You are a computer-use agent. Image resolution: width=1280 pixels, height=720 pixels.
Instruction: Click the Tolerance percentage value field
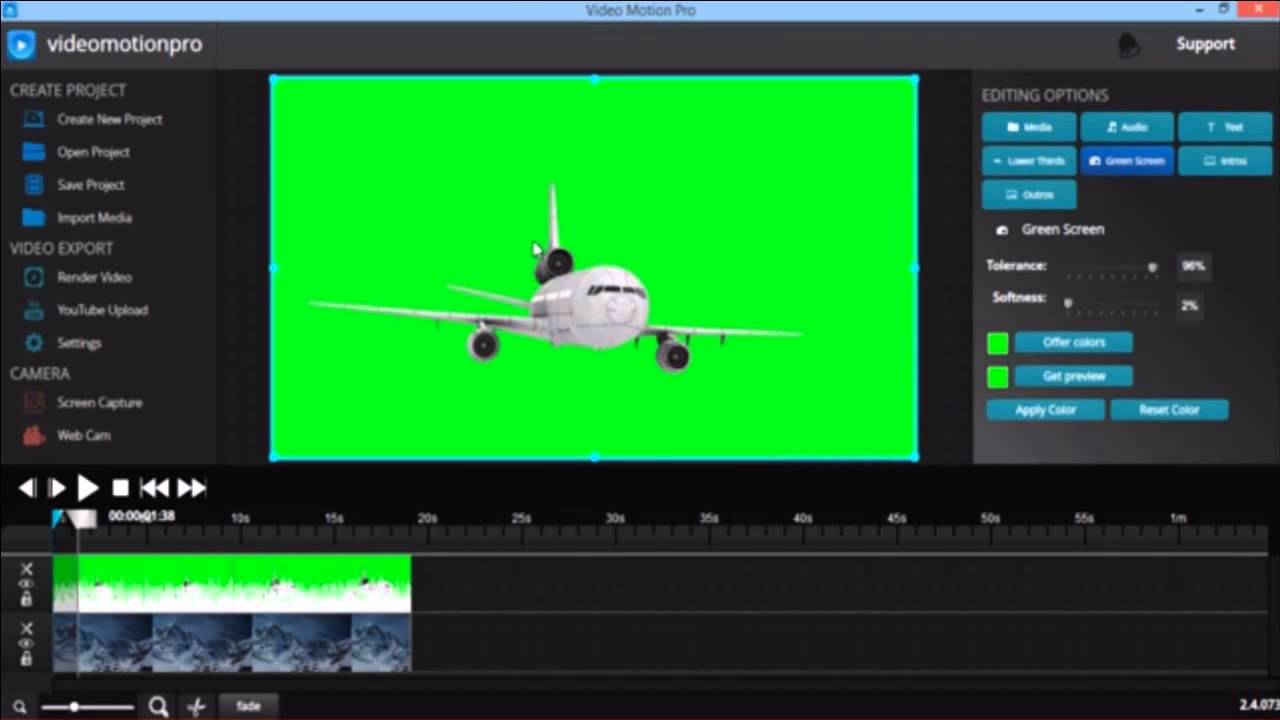(1193, 266)
